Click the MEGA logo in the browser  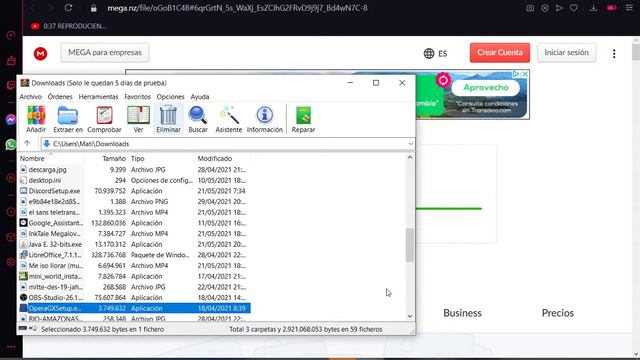(40, 53)
